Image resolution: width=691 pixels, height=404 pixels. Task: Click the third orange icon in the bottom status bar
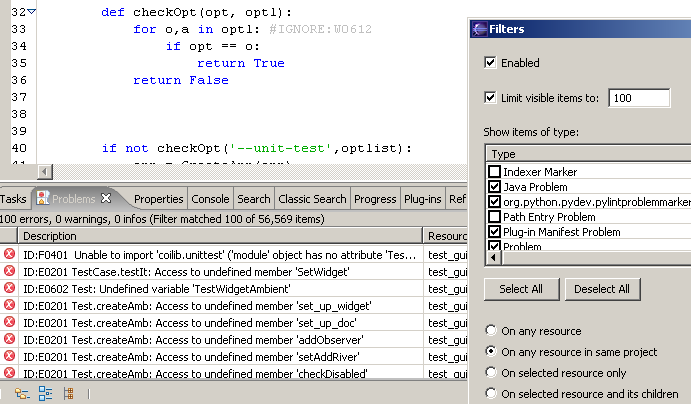68,393
